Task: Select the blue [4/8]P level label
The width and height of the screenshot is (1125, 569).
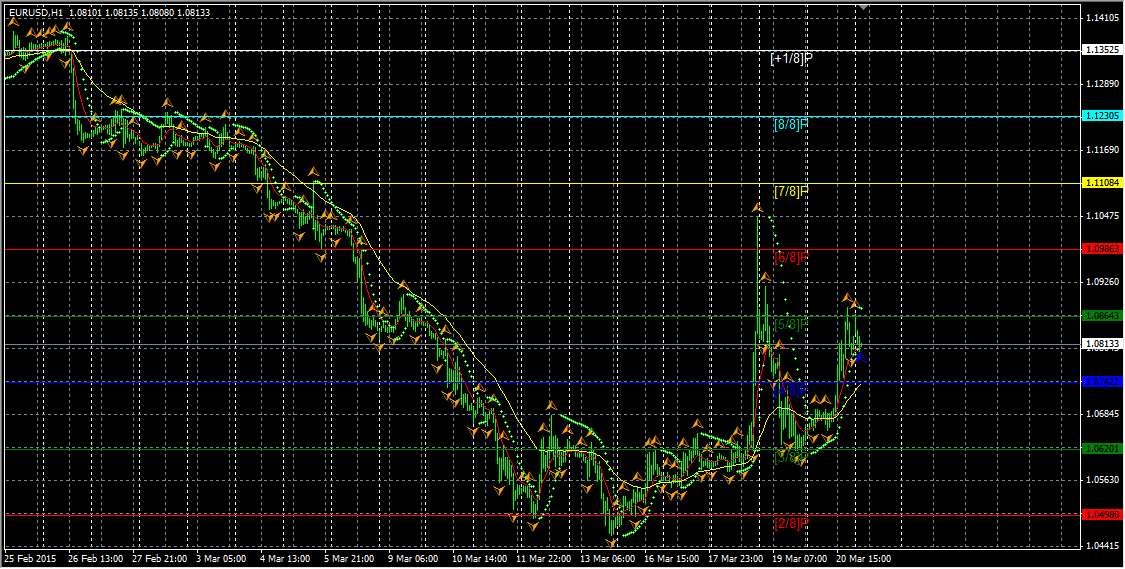Action: coord(791,390)
